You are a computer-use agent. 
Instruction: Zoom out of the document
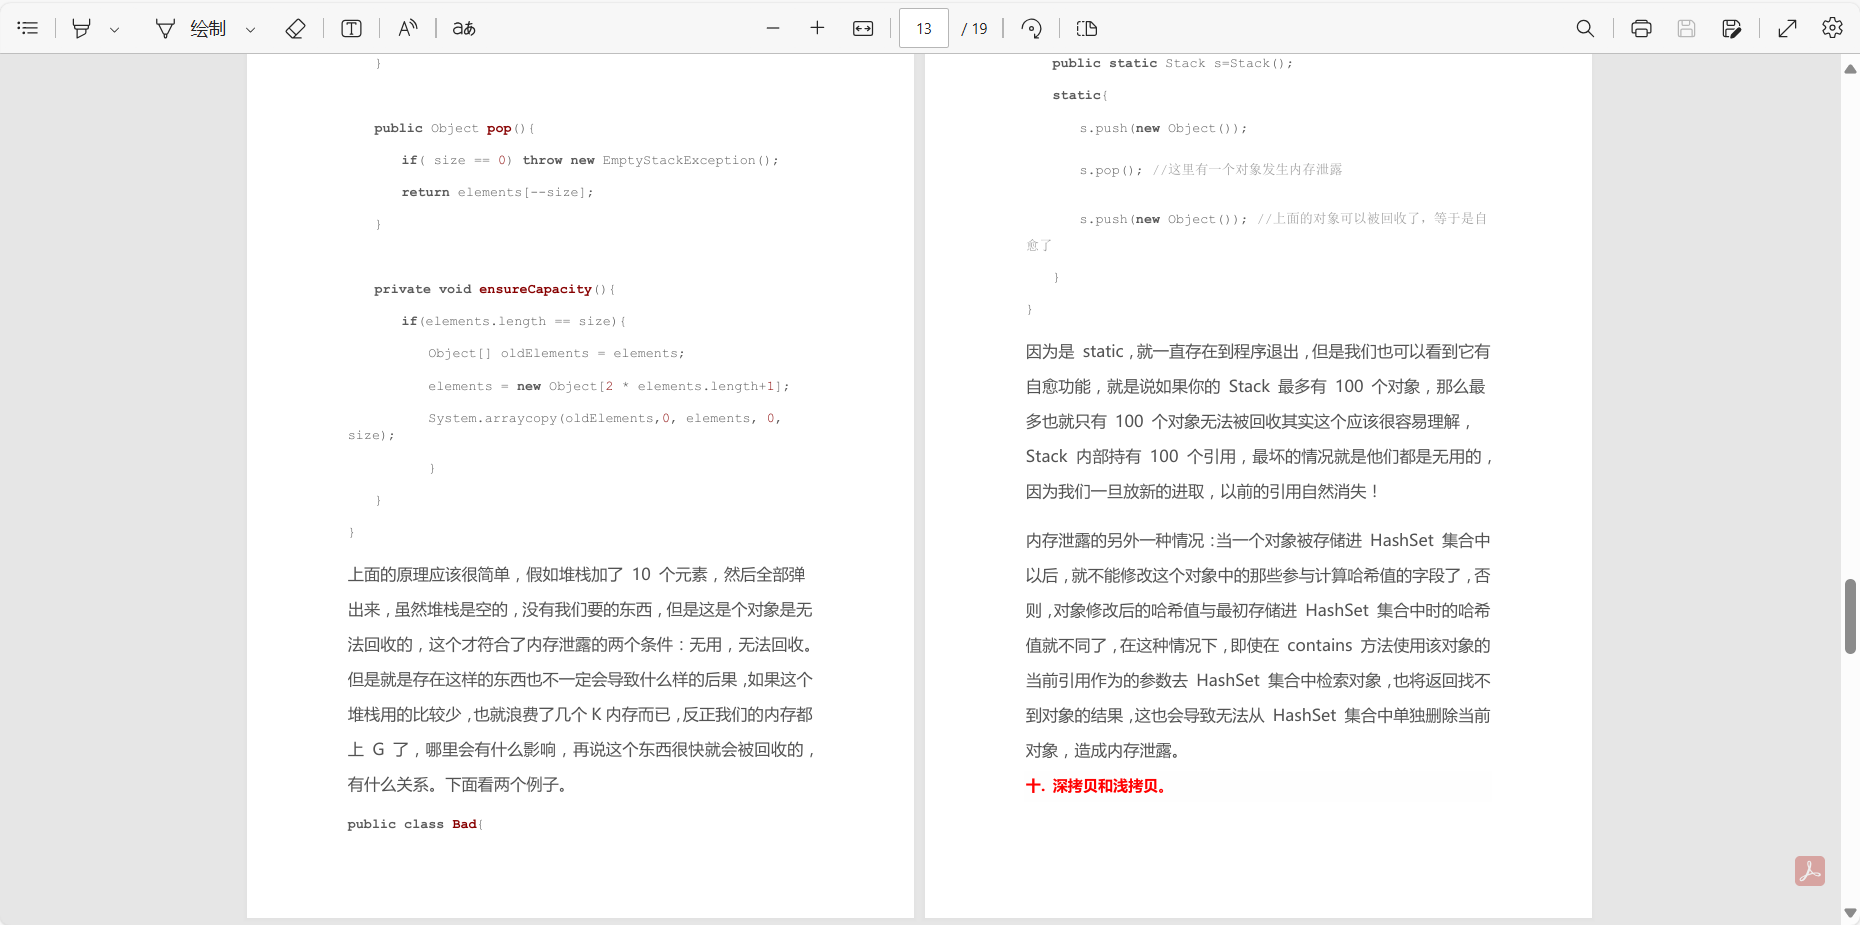pyautogui.click(x=773, y=28)
